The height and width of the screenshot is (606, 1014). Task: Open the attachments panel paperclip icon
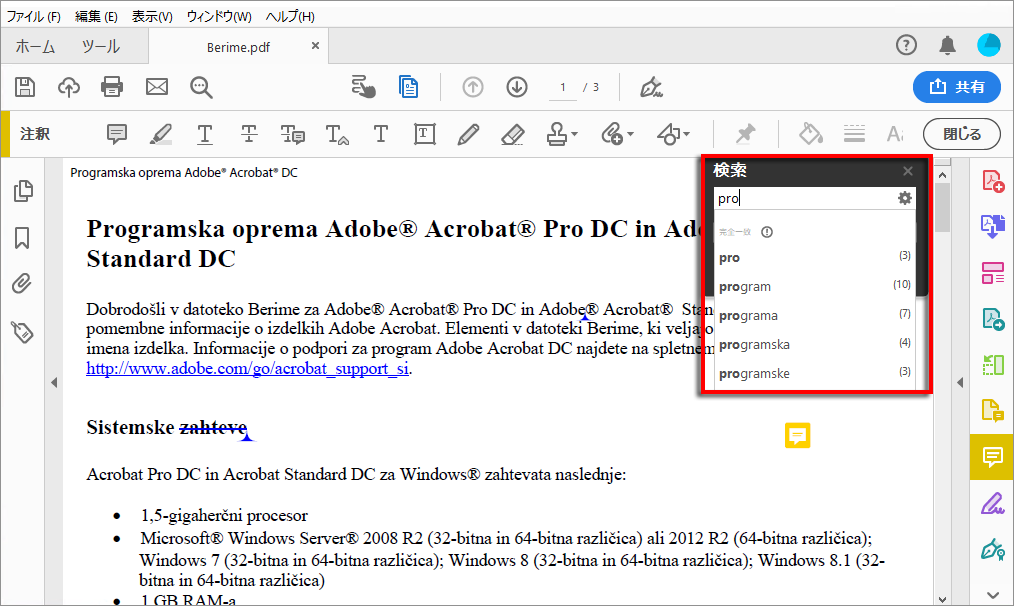[x=22, y=284]
